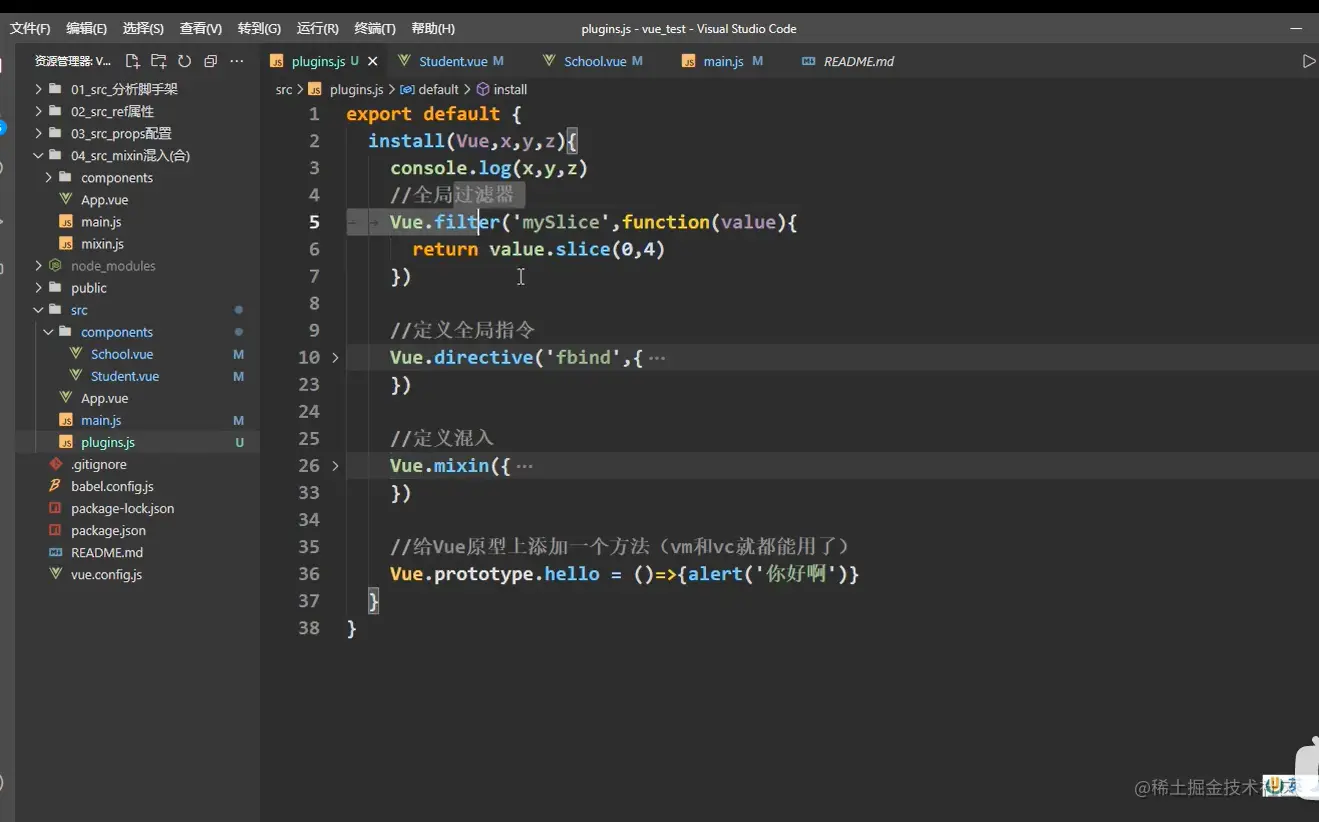
Task: Unfold the Vue.mixin block at line 26
Action: [335, 466]
